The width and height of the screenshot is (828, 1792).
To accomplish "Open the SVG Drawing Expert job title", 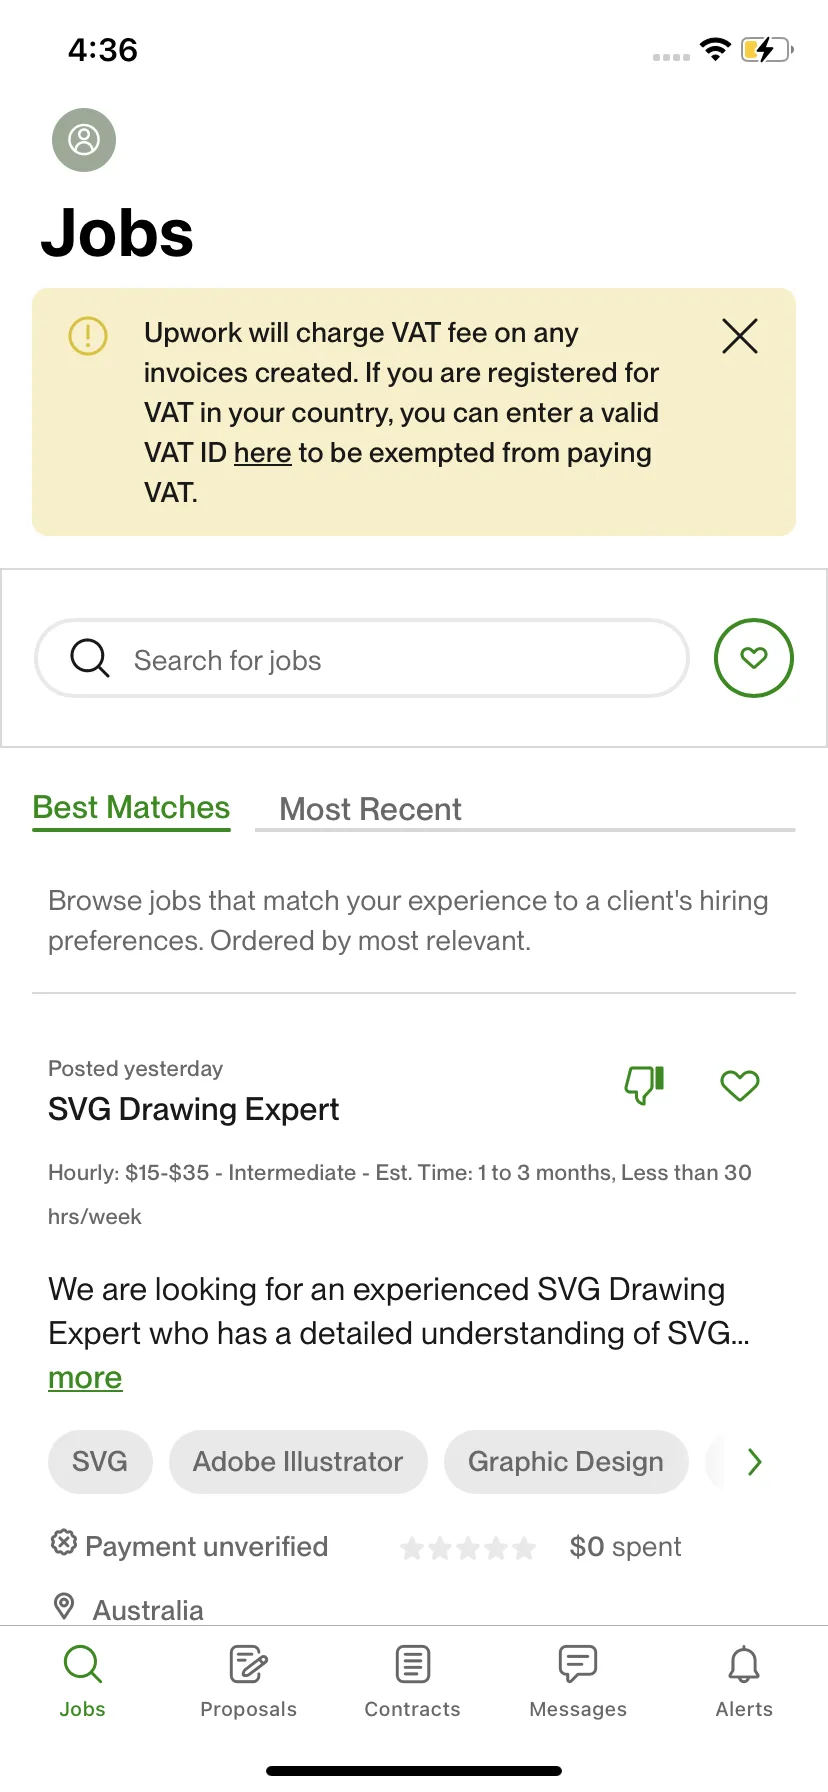I will (x=193, y=1109).
